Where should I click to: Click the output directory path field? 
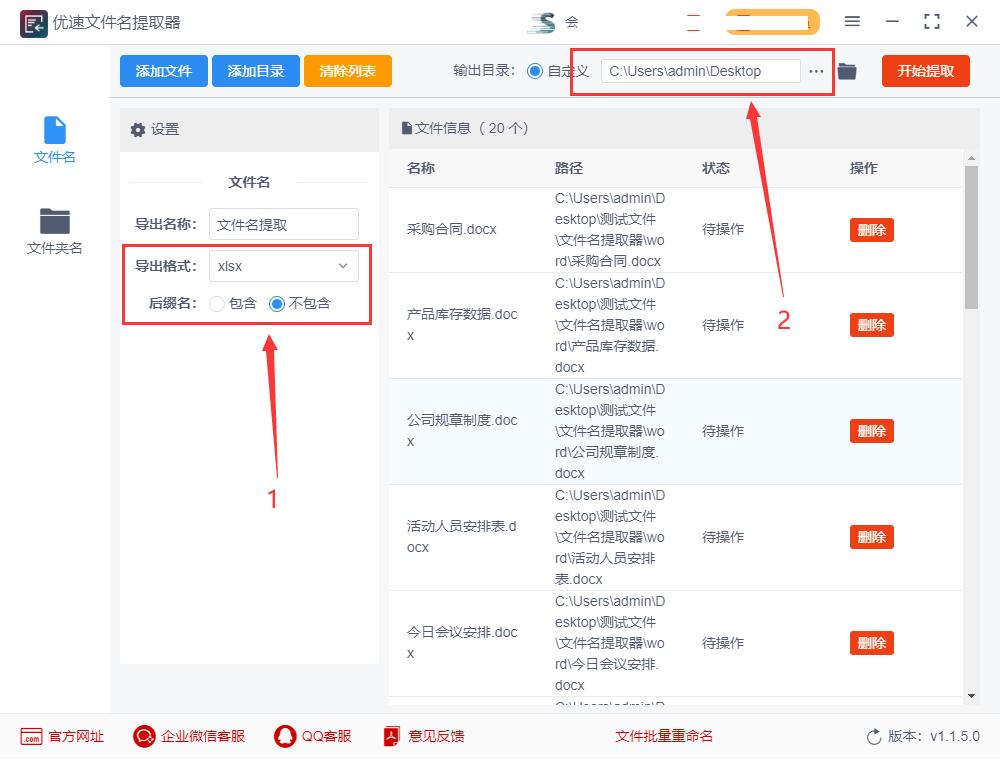700,71
